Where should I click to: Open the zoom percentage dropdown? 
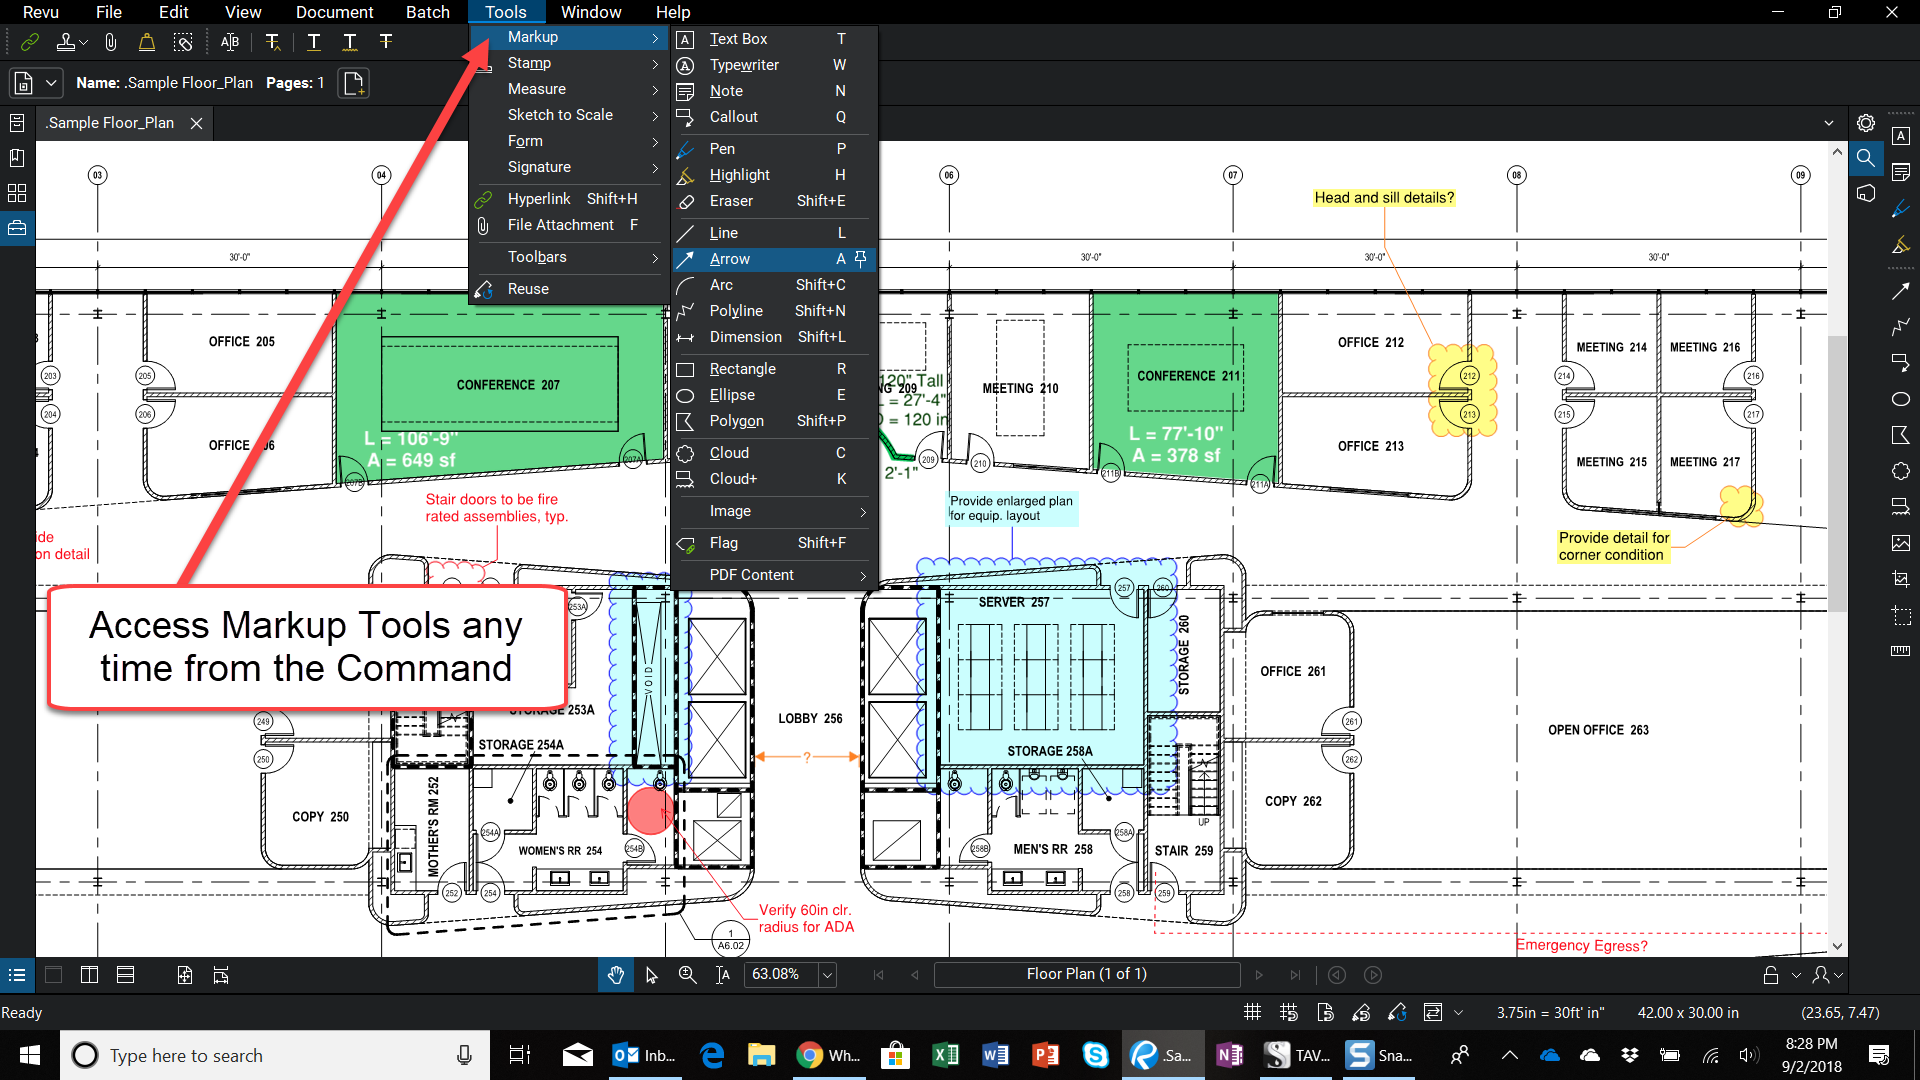click(826, 974)
